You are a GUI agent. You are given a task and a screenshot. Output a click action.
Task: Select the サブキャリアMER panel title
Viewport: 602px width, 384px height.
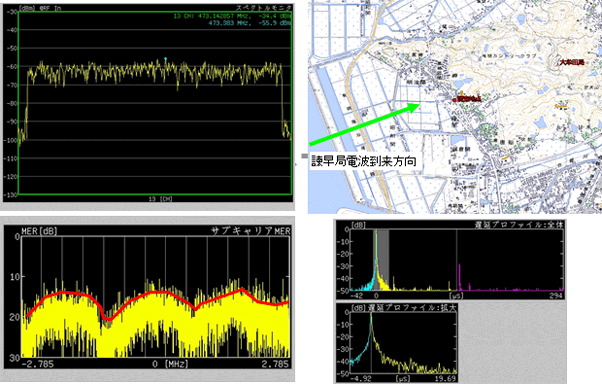click(x=250, y=230)
